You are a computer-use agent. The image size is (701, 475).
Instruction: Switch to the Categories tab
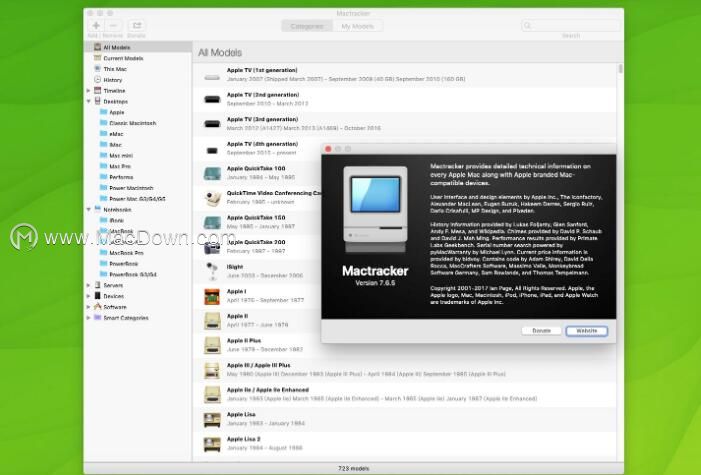(307, 26)
